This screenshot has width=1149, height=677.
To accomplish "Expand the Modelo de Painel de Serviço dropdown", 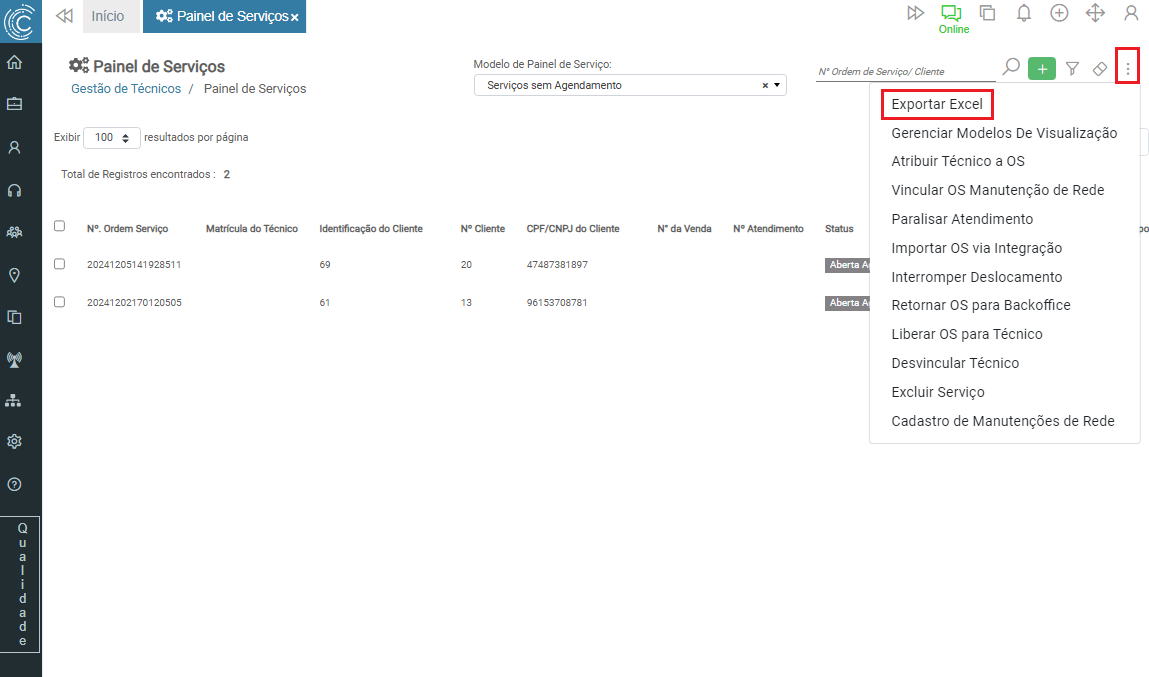I will 778,86.
